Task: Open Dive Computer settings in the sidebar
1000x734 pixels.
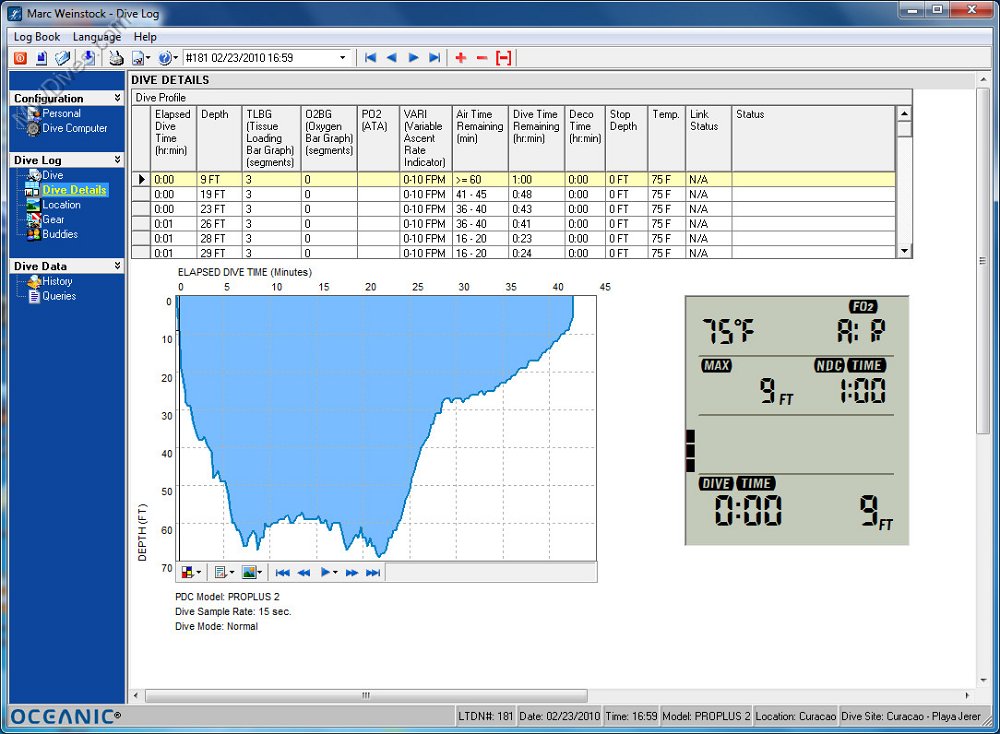Action: 75,128
